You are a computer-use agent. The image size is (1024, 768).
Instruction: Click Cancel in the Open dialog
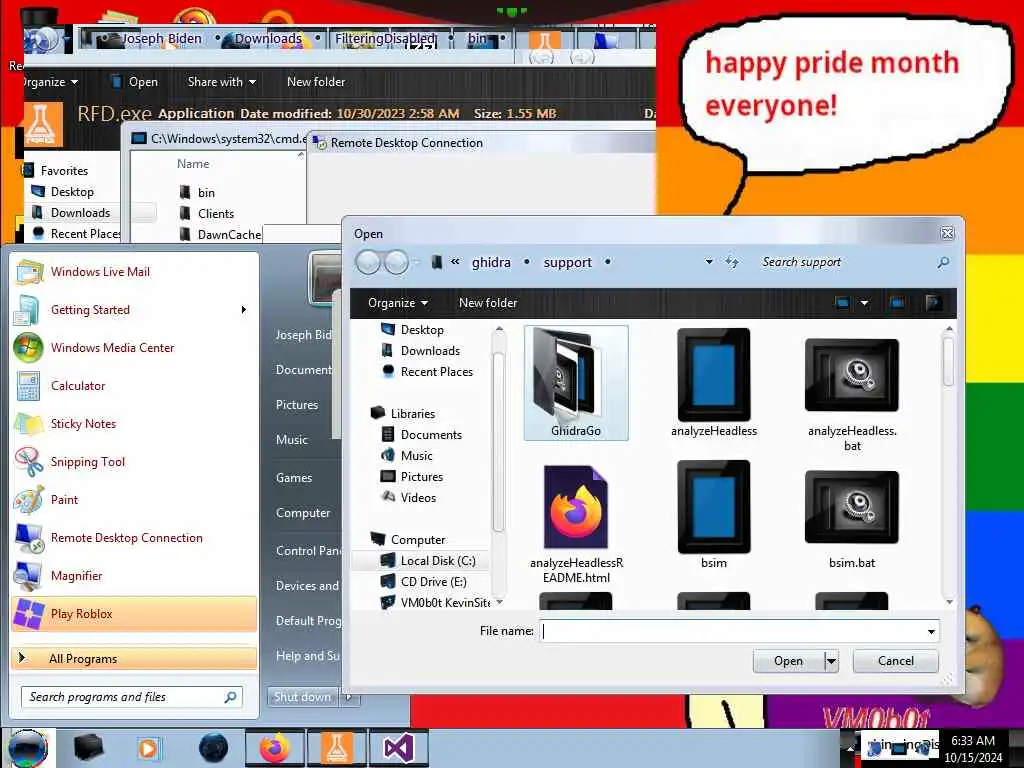(895, 661)
